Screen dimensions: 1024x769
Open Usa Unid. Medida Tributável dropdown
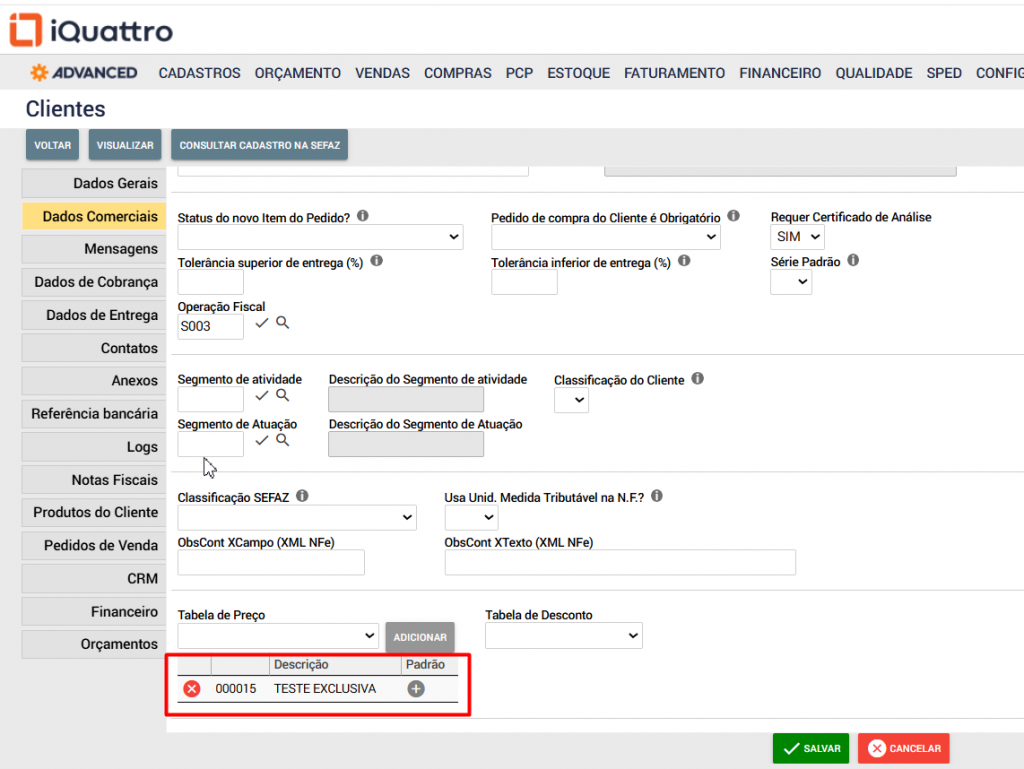472,518
